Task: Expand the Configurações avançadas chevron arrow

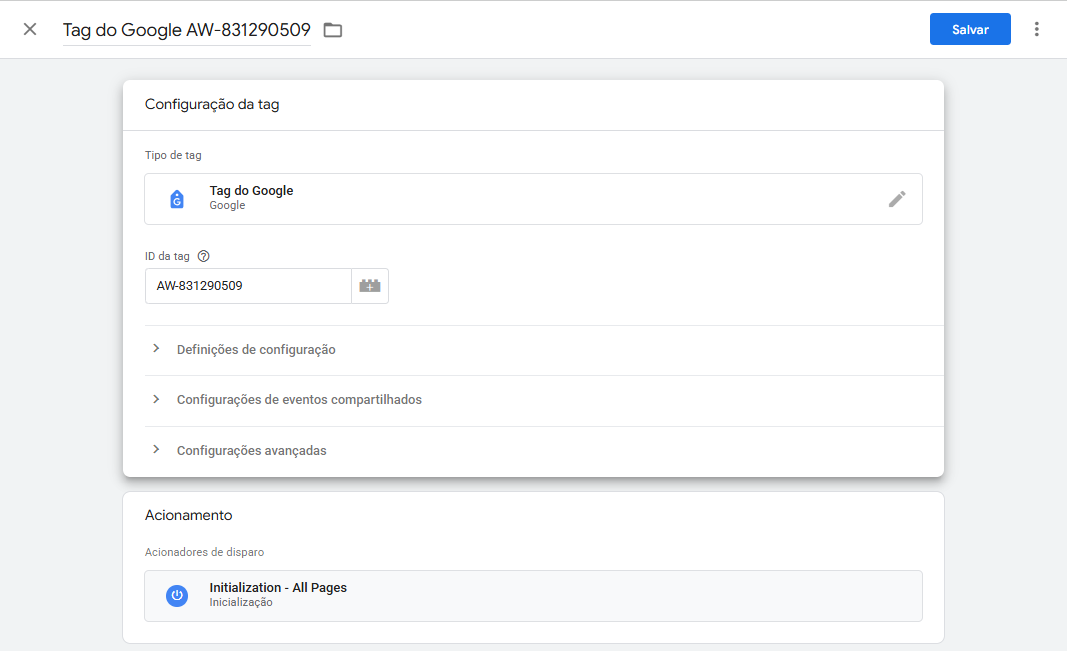Action: coord(156,450)
